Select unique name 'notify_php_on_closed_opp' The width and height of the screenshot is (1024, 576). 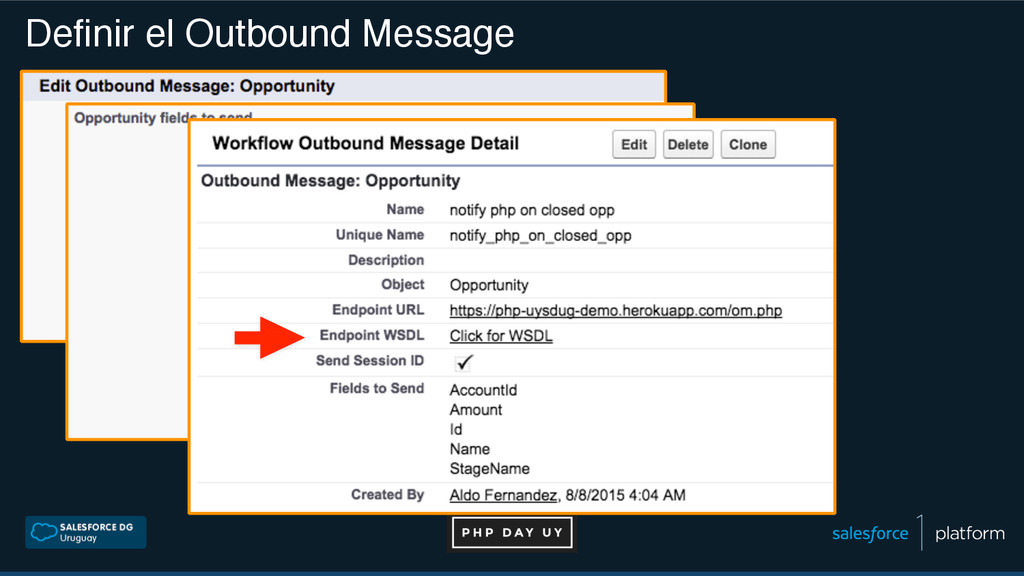tap(540, 236)
